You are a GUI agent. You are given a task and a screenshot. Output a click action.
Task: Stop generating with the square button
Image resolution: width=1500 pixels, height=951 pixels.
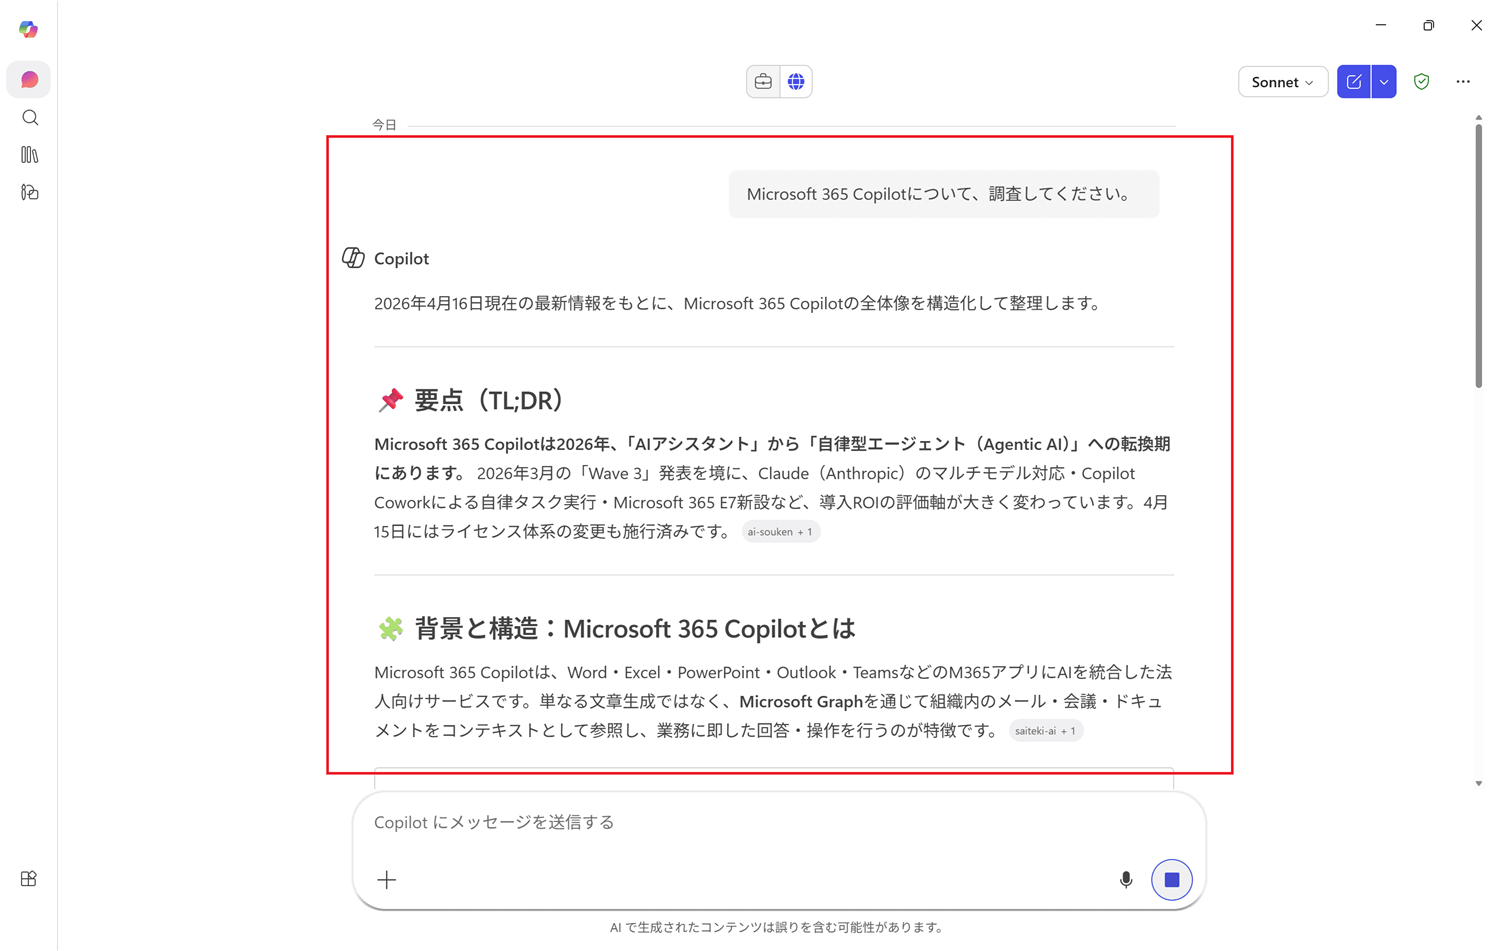pos(1172,880)
